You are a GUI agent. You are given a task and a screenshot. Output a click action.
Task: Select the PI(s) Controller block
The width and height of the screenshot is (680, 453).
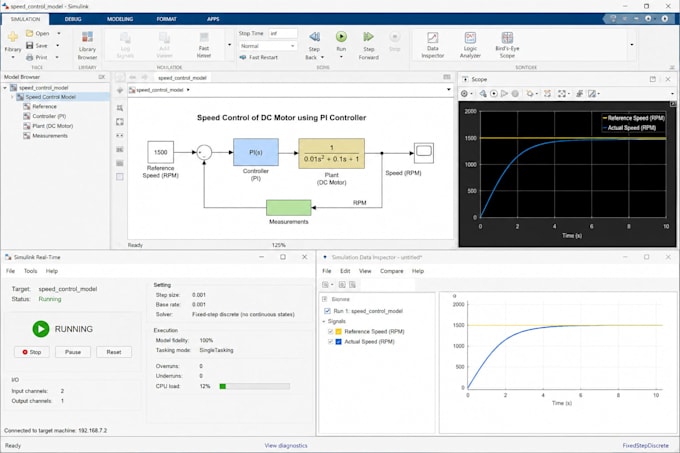256,152
